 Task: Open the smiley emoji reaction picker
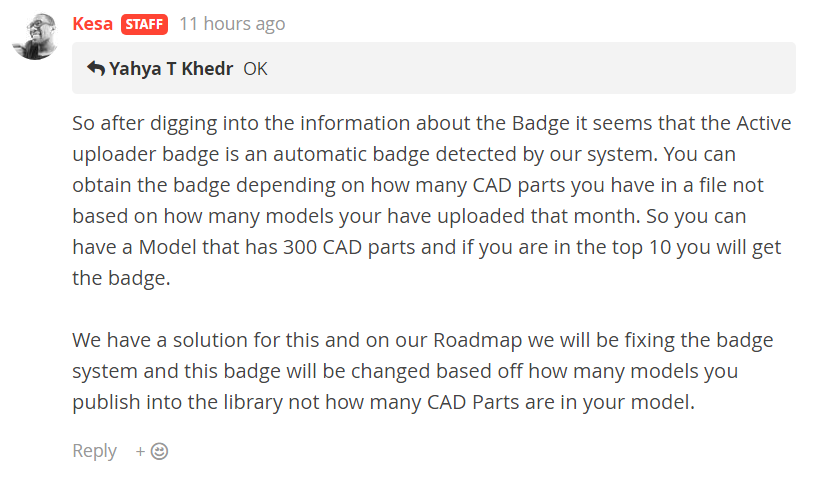pos(159,451)
